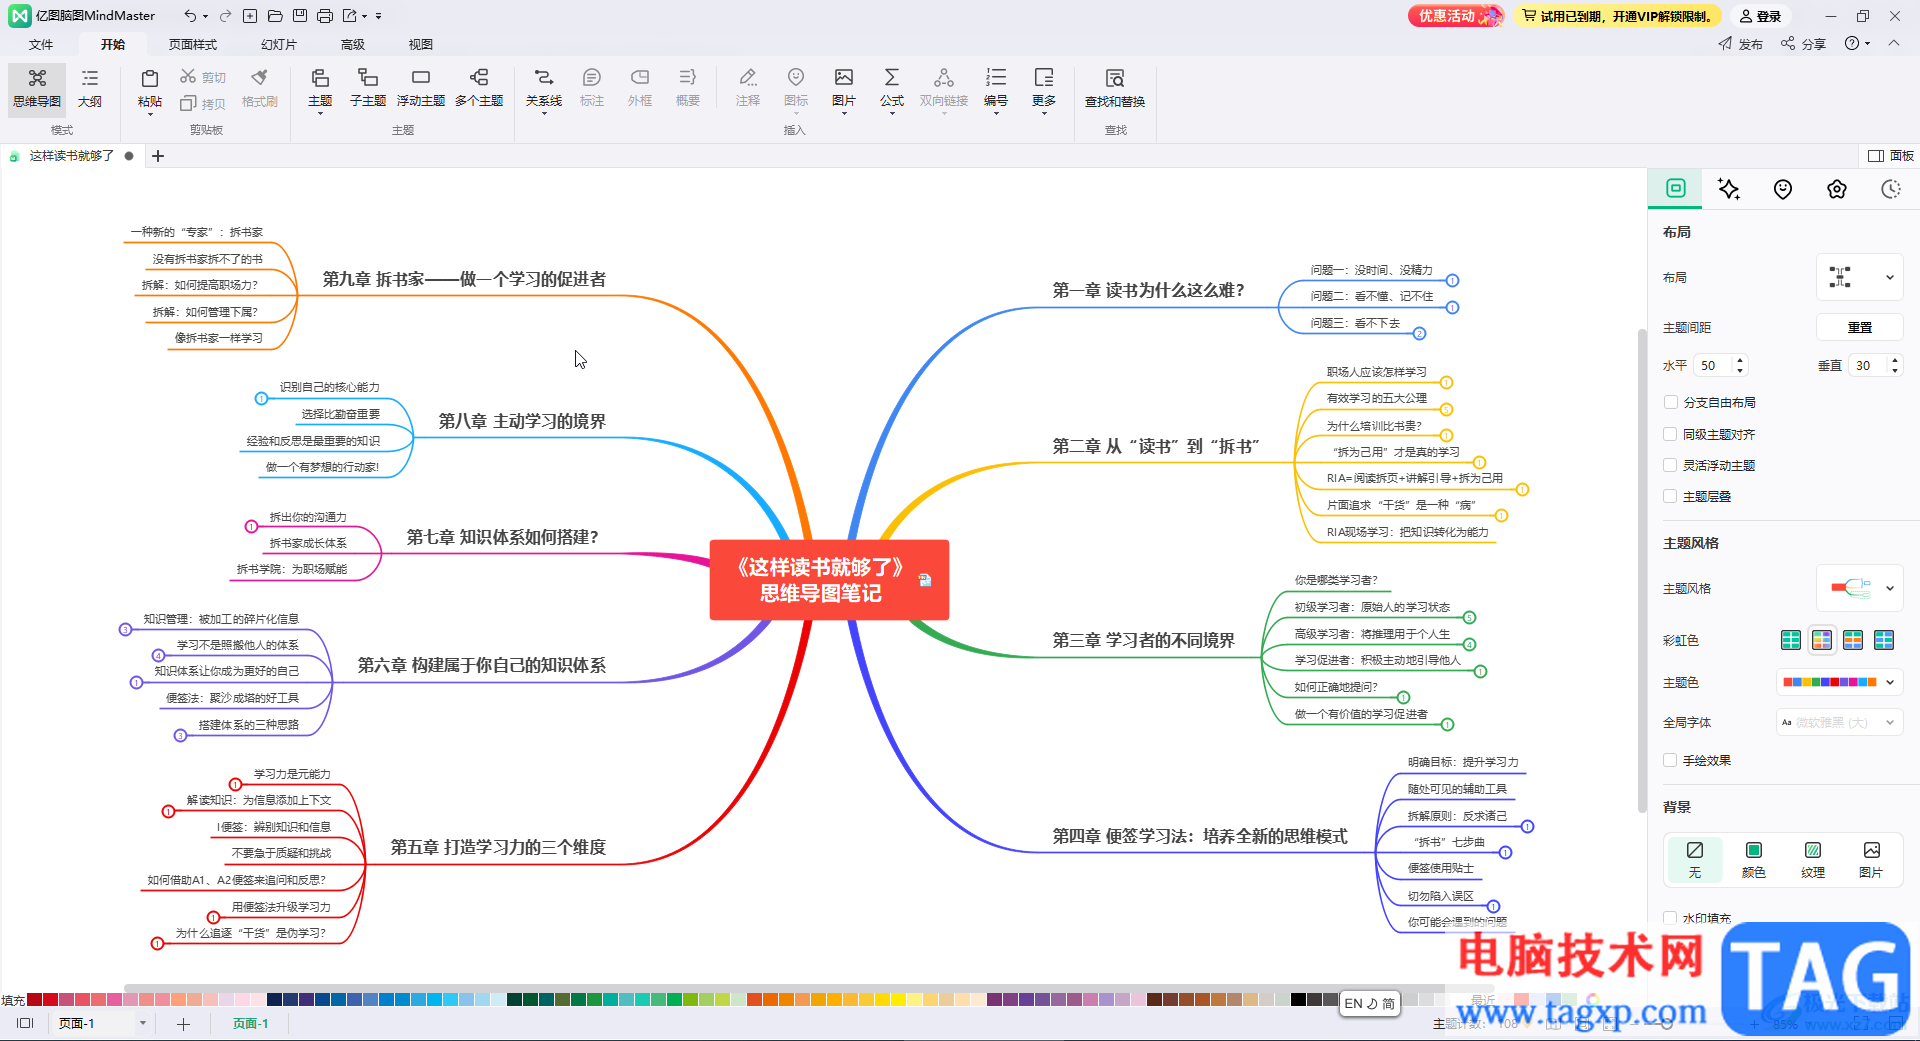
Task: Insert a Picture (图片)
Action: click(844, 88)
